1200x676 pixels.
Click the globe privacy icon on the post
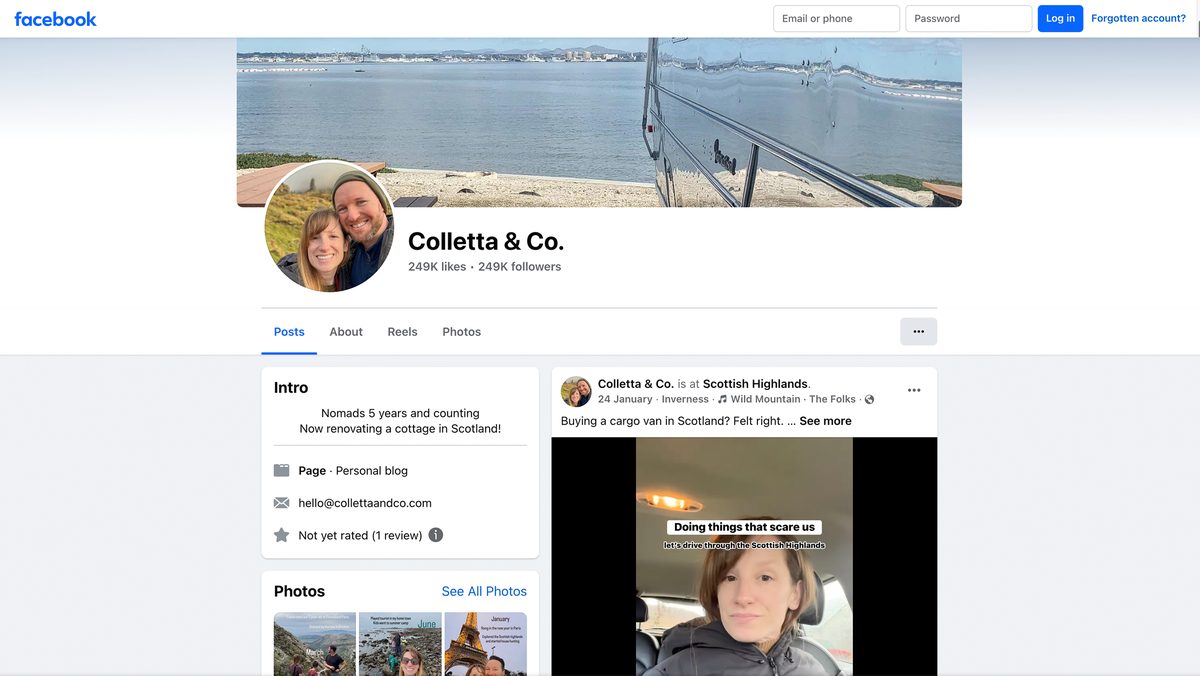click(868, 399)
